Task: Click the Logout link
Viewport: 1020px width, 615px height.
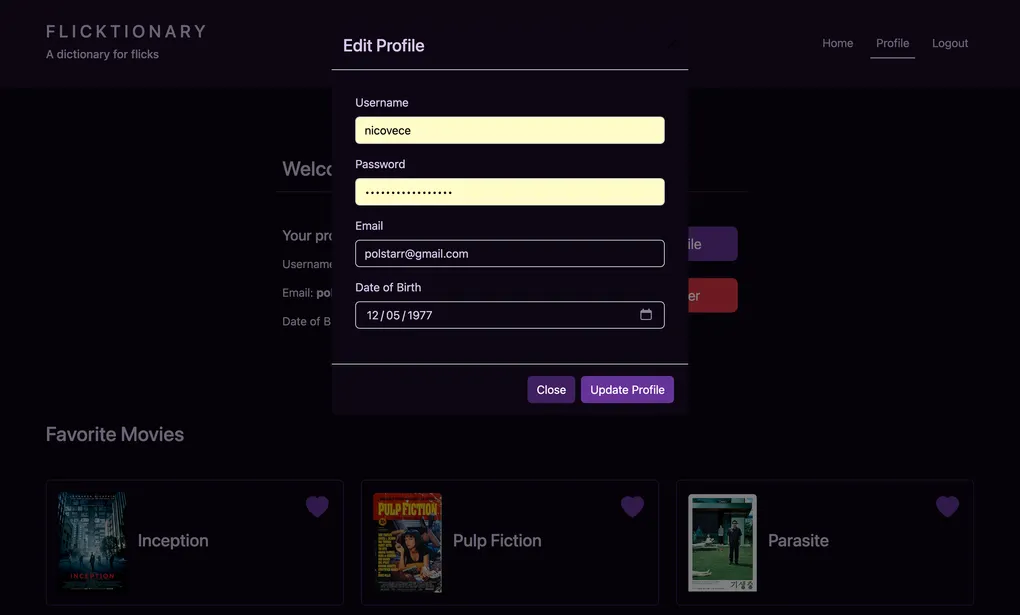Action: [x=949, y=42]
